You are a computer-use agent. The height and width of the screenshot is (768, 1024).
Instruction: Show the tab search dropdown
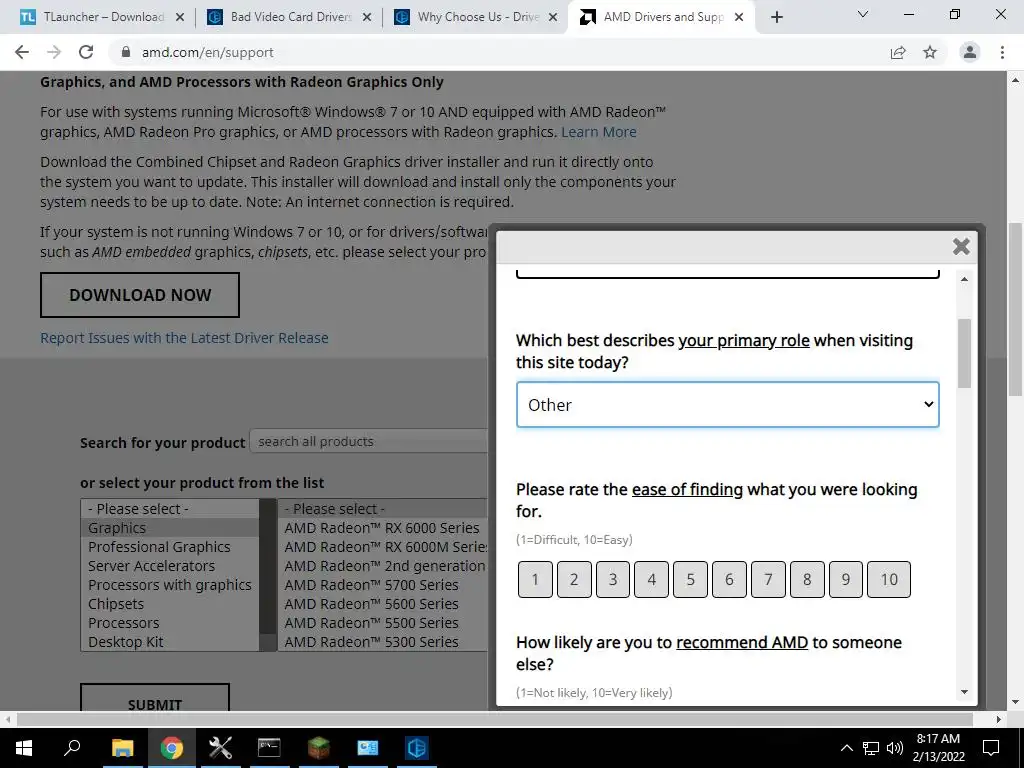tap(863, 14)
